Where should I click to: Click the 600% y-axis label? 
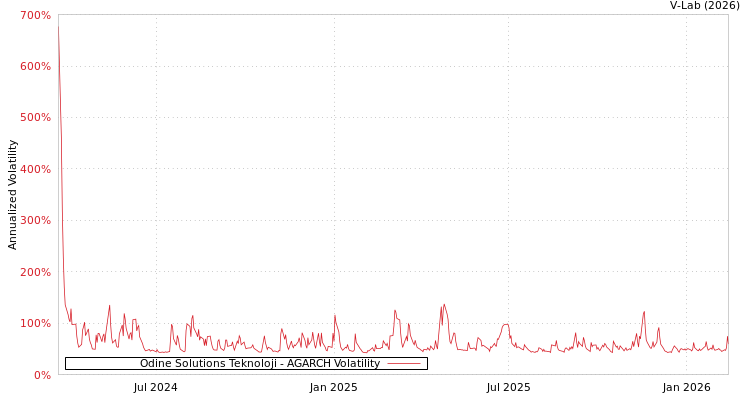(35, 67)
